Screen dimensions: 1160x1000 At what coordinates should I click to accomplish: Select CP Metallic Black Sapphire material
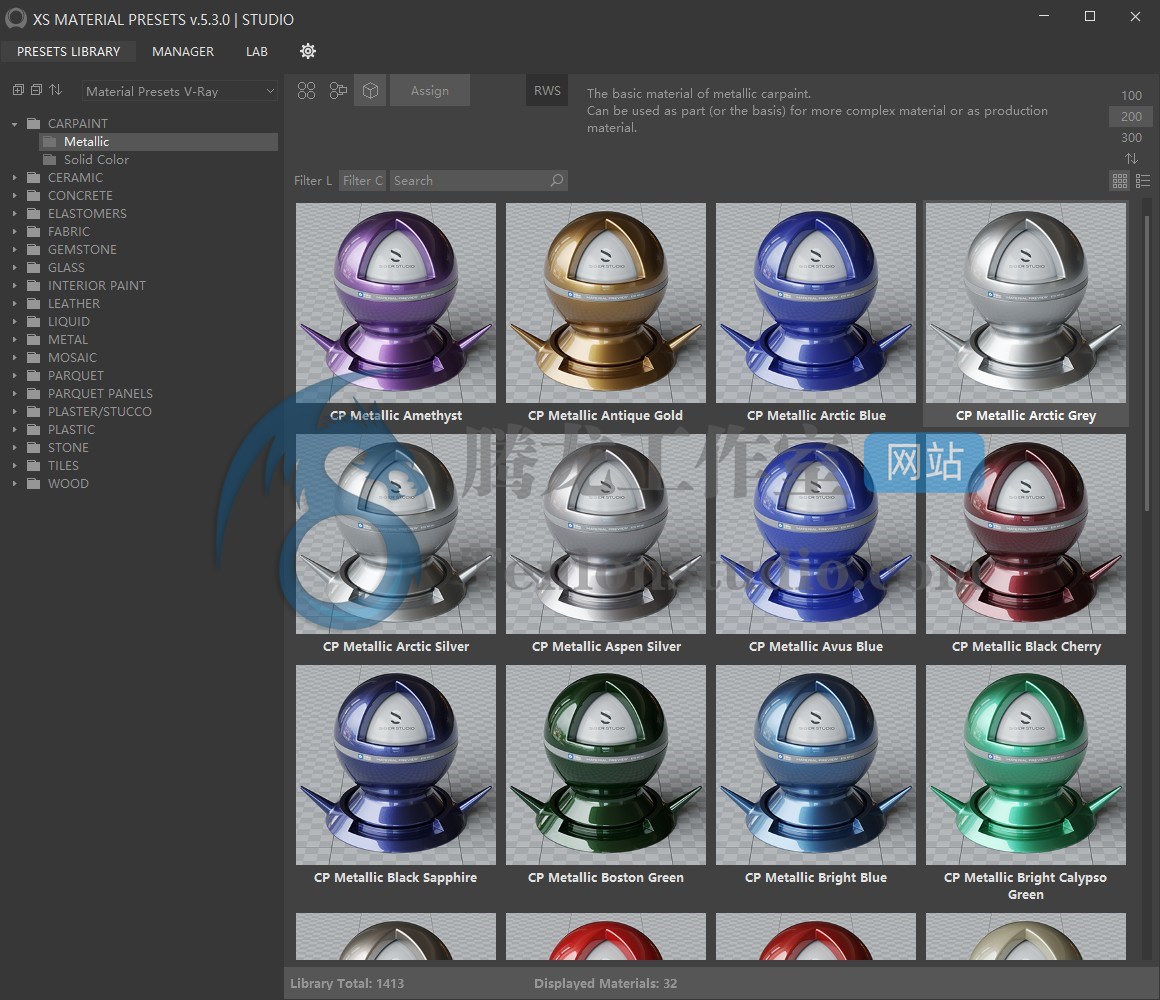tap(396, 765)
